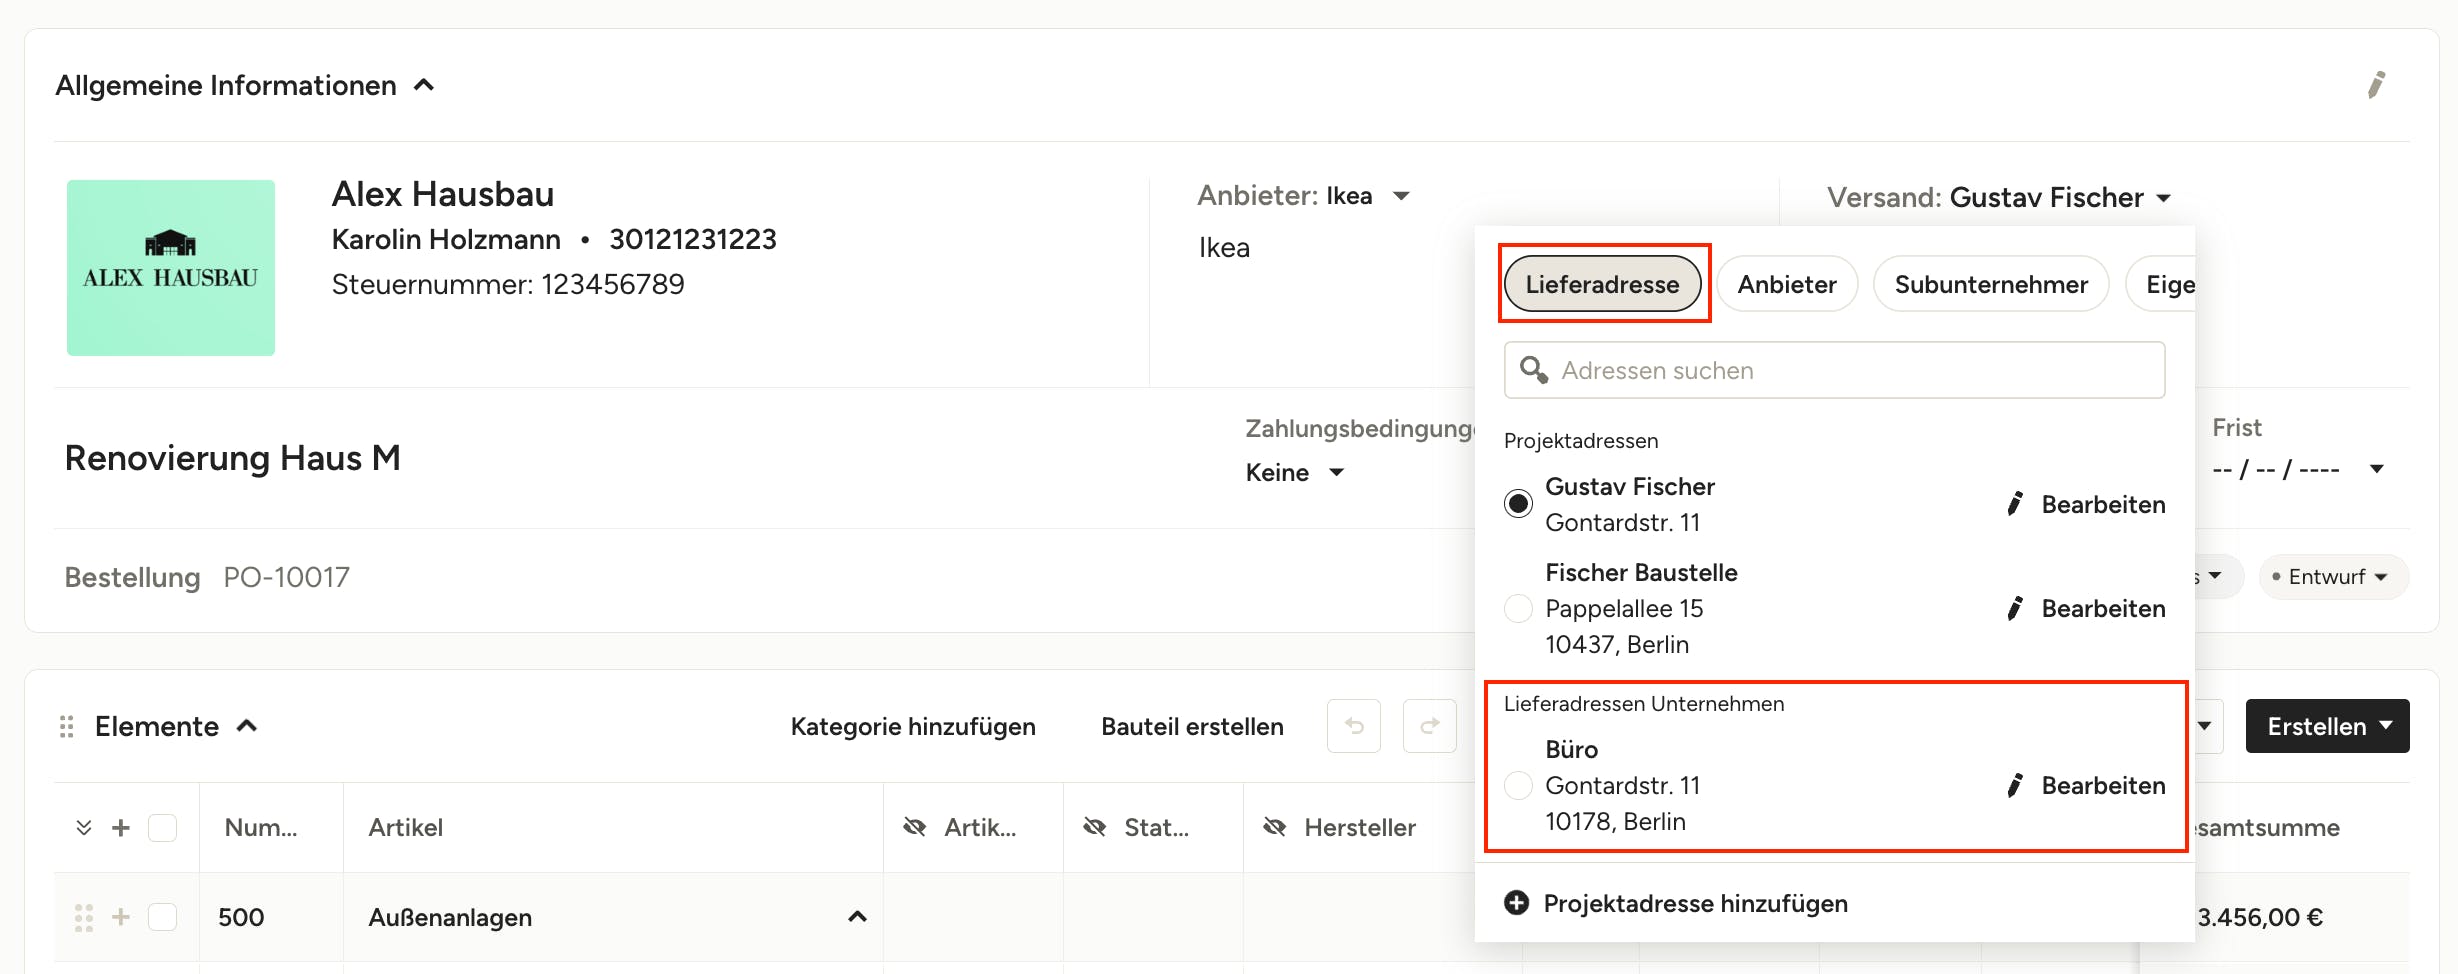Click the 3.456,00 € total amount
Viewport: 2458px width, 974px height.
[x=2260, y=917]
